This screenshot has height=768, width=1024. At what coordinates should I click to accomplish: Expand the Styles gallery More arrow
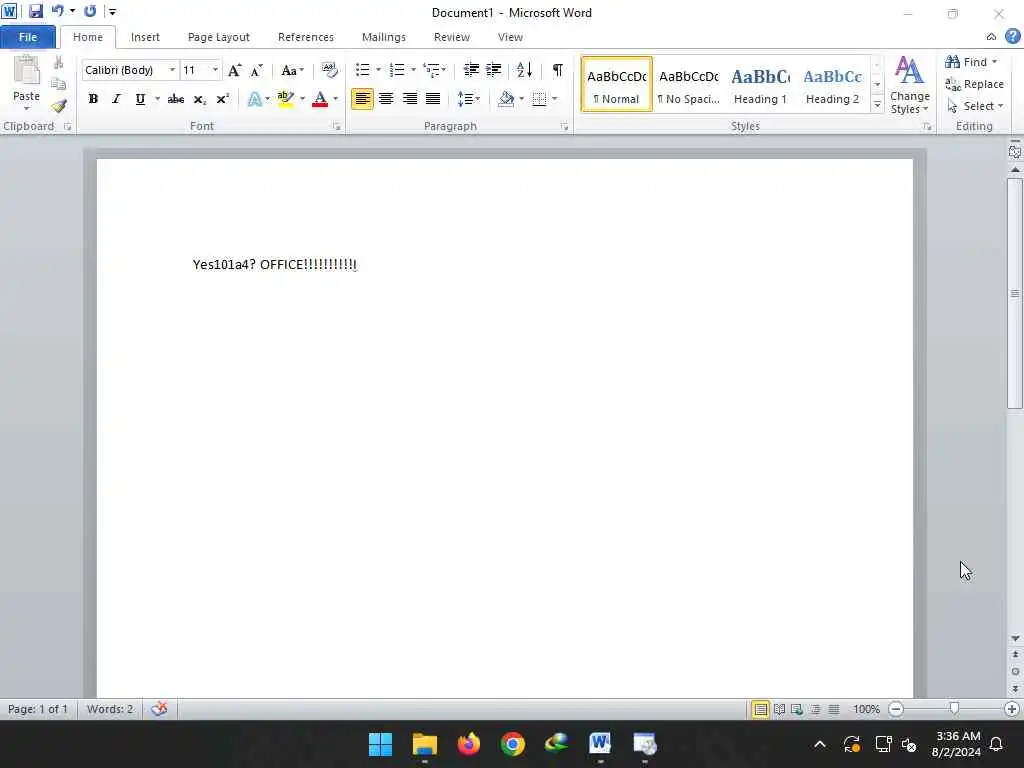(877, 104)
